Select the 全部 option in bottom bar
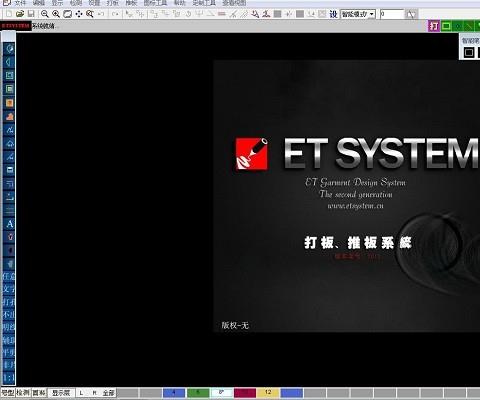The image size is (480, 400). point(109,393)
